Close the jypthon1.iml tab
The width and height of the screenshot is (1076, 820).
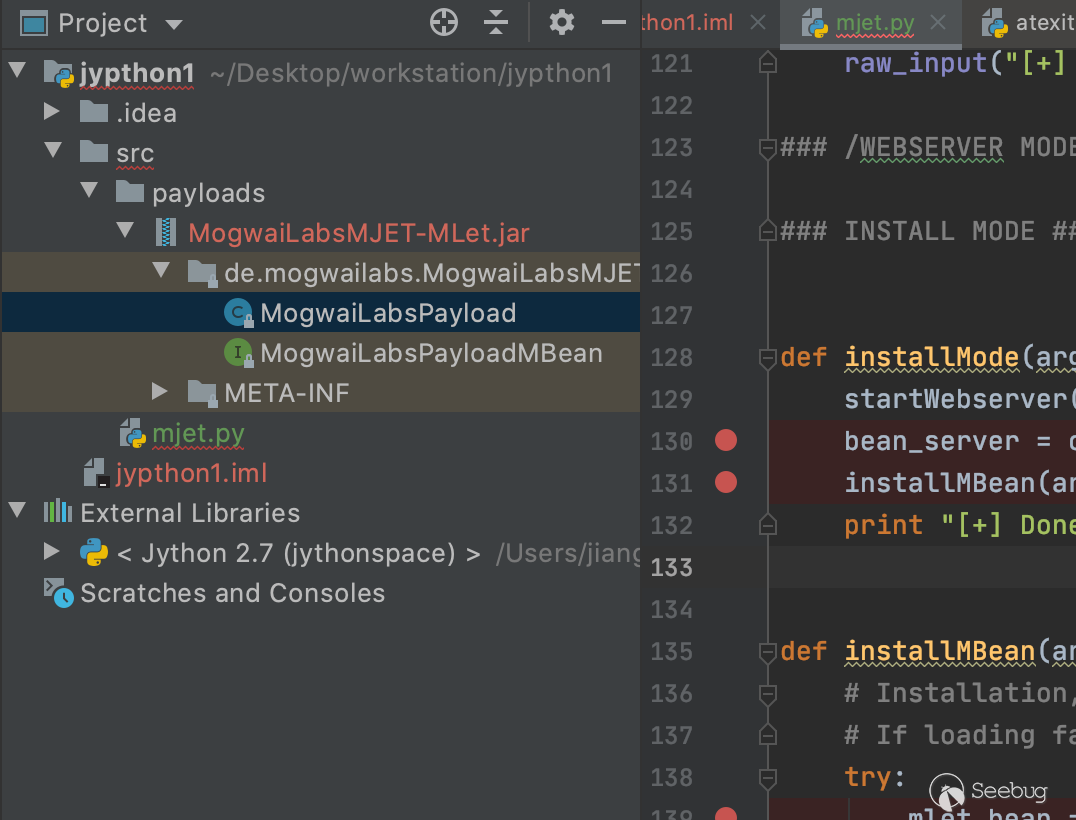coord(758,23)
